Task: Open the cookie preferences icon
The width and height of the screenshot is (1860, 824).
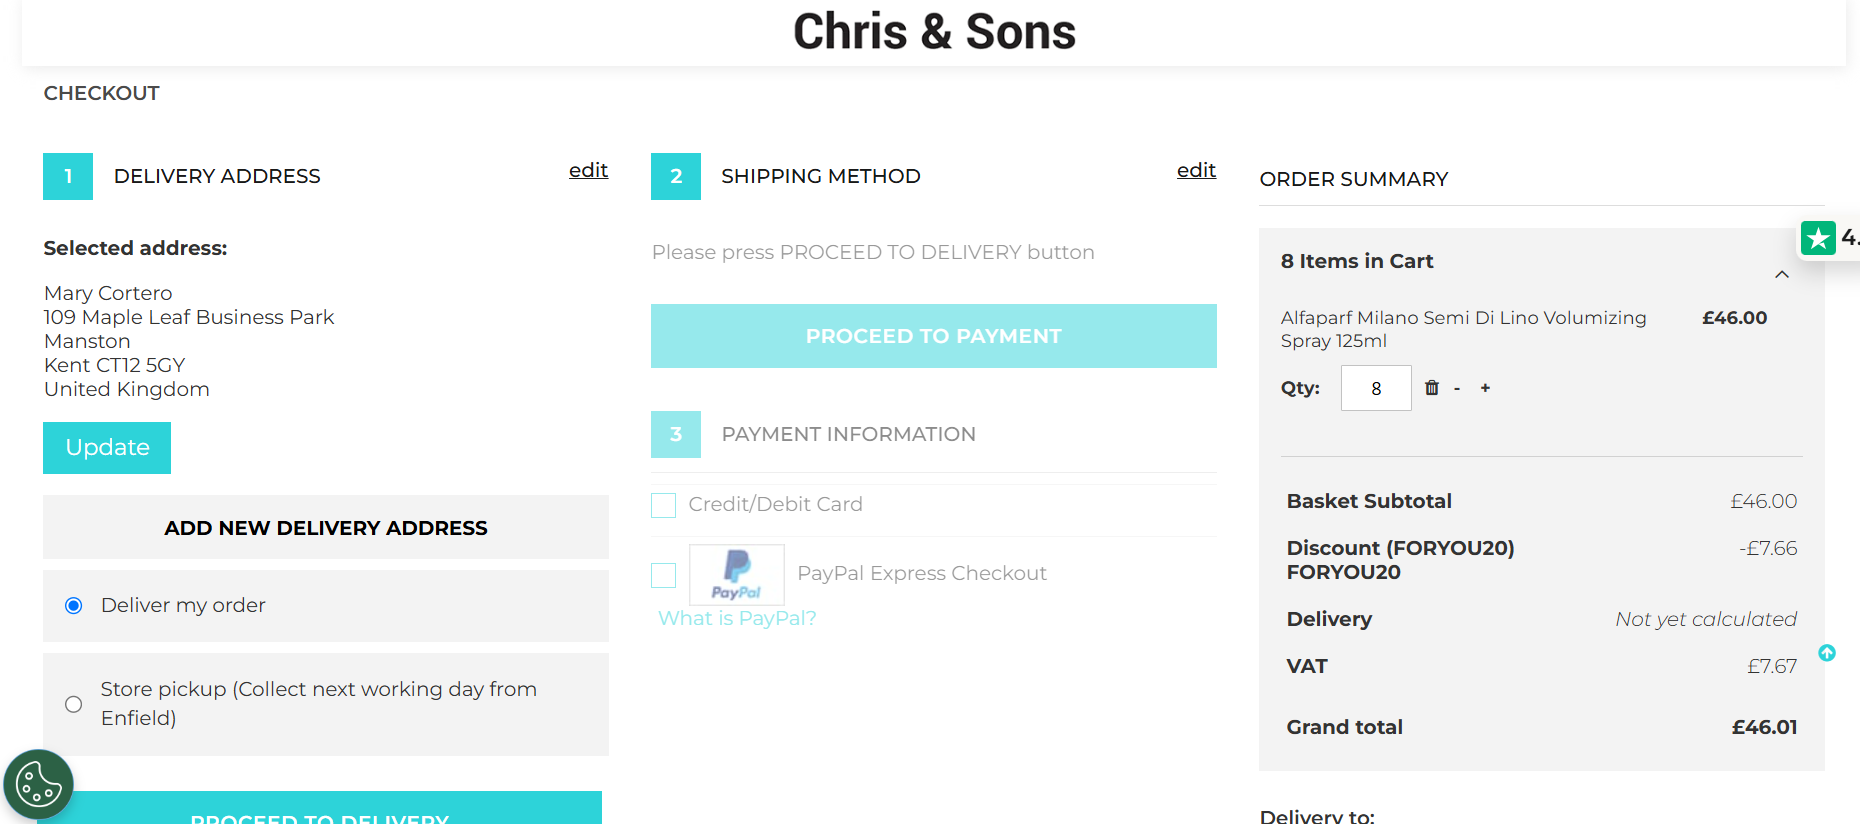Action: point(39,784)
